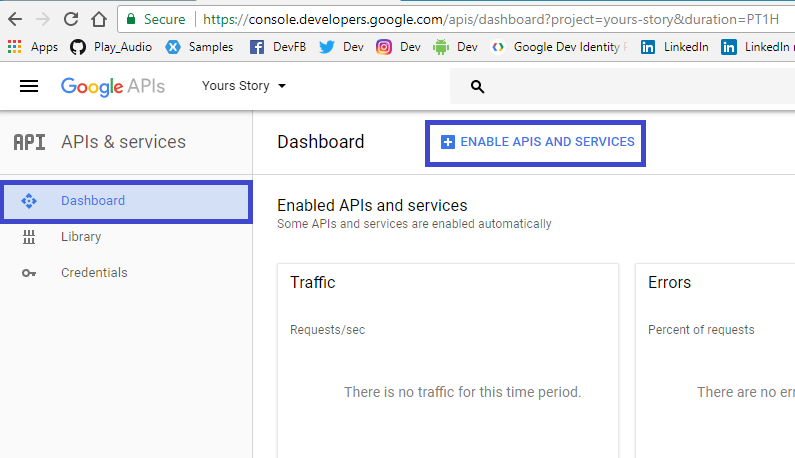The width and height of the screenshot is (795, 458).
Task: Open the Instagram Dev bookmark
Action: [399, 47]
